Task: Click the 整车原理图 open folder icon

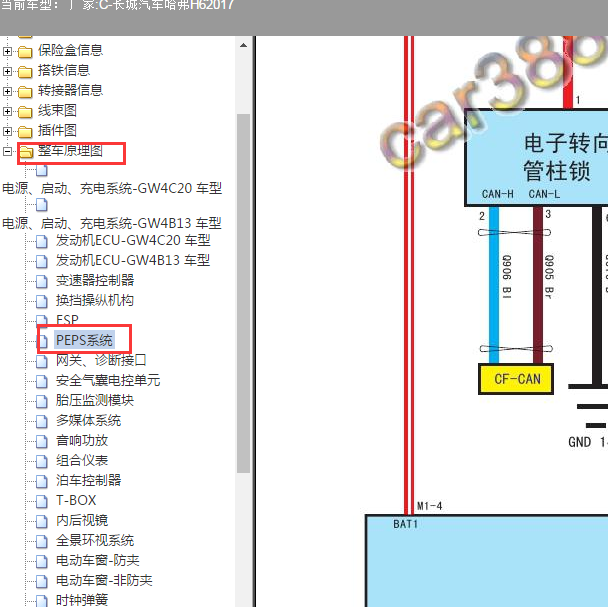Action: (x=26, y=152)
